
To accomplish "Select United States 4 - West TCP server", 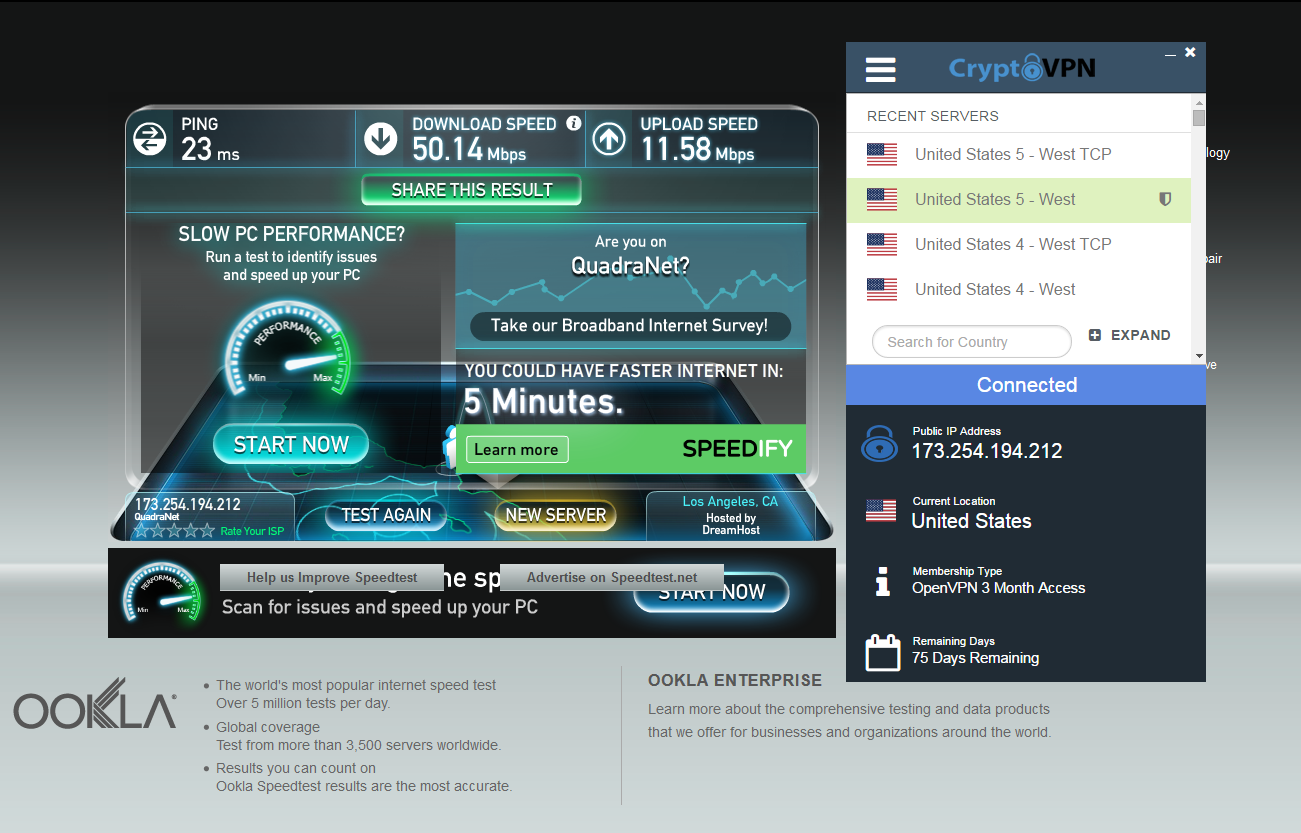I will (x=1018, y=244).
